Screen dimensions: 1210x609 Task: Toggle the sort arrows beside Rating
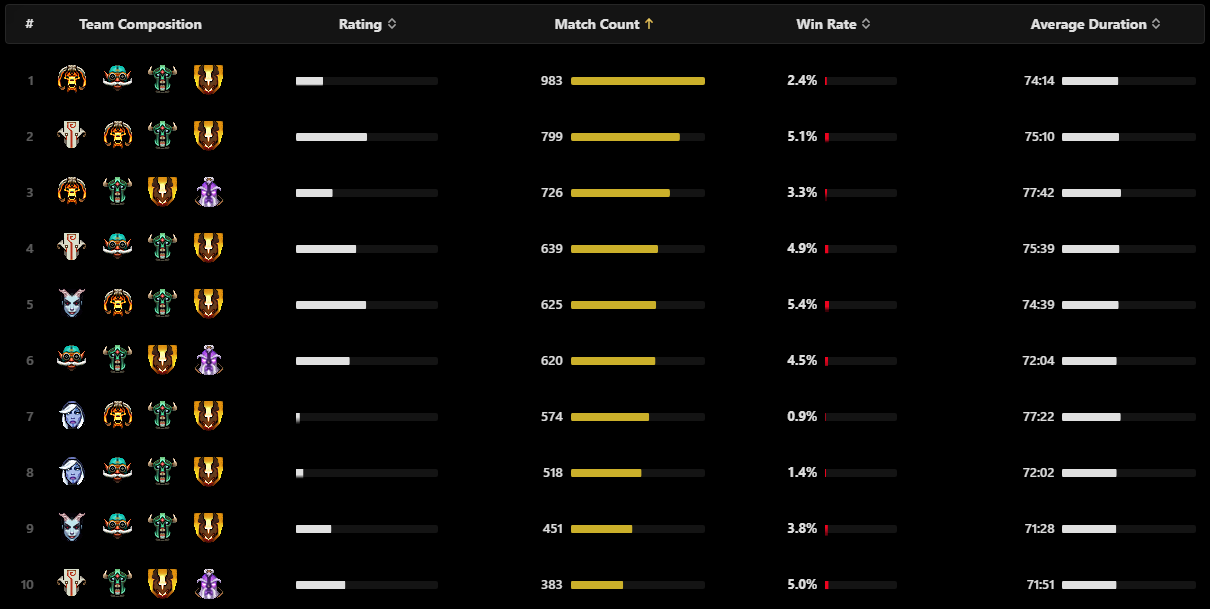[392, 24]
